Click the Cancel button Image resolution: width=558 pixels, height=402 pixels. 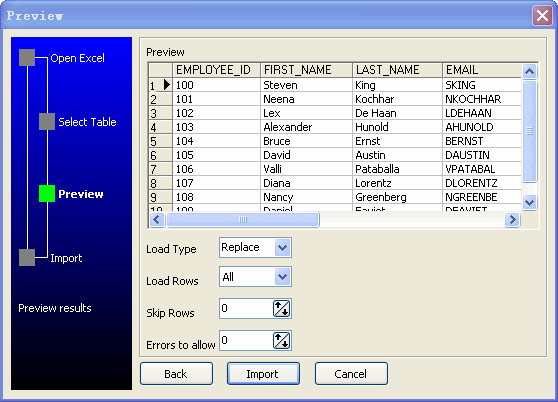[x=351, y=374]
